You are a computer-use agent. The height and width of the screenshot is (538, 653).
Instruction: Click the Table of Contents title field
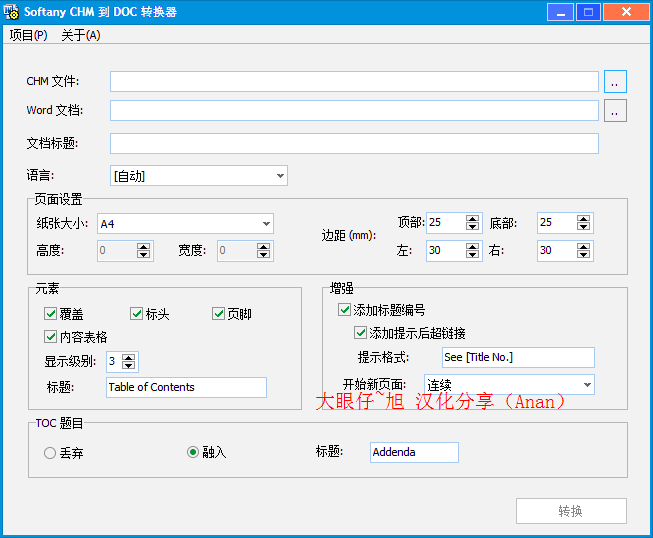point(187,387)
